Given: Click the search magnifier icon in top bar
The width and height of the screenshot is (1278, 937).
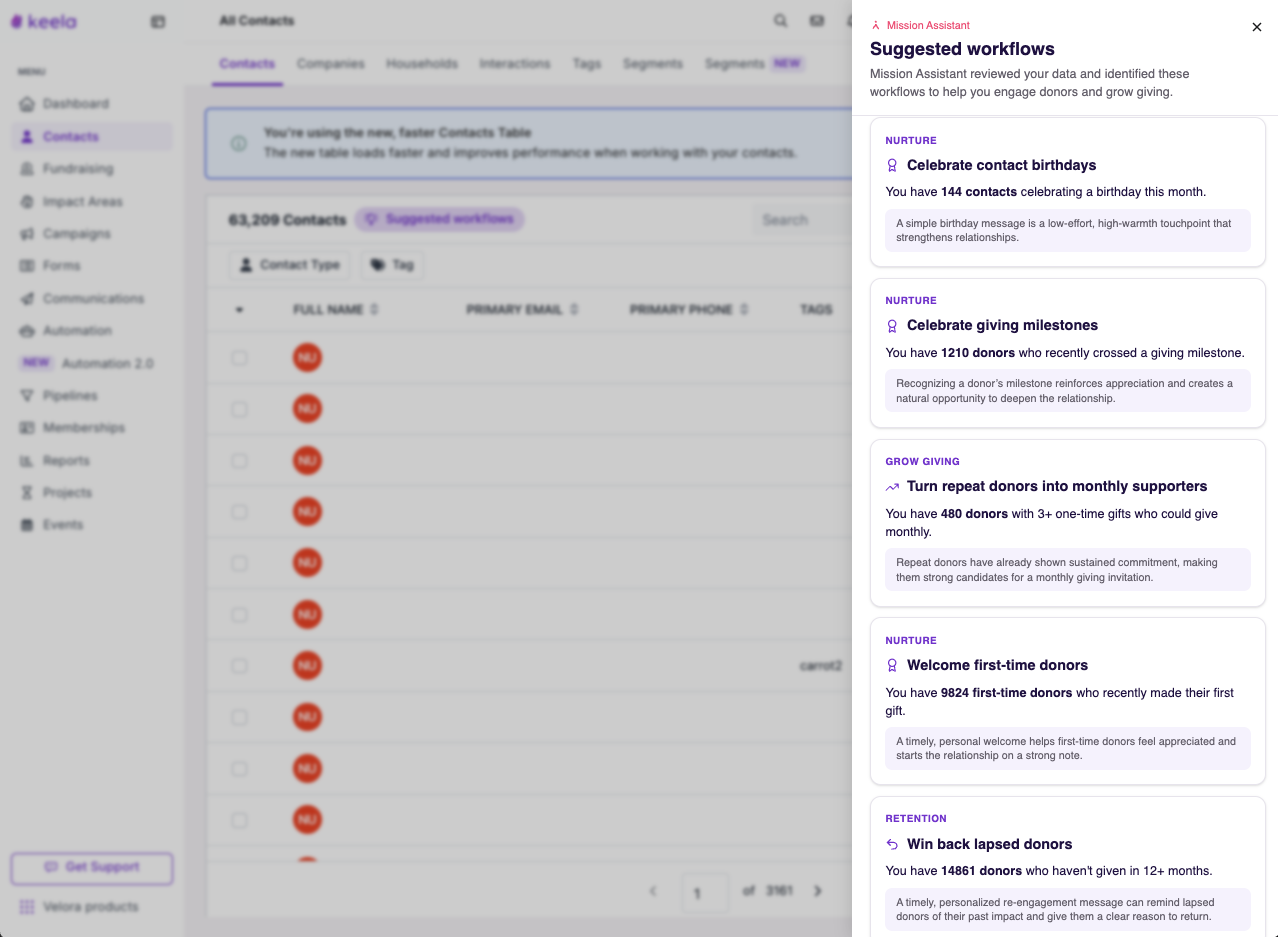Looking at the screenshot, I should click(780, 21).
